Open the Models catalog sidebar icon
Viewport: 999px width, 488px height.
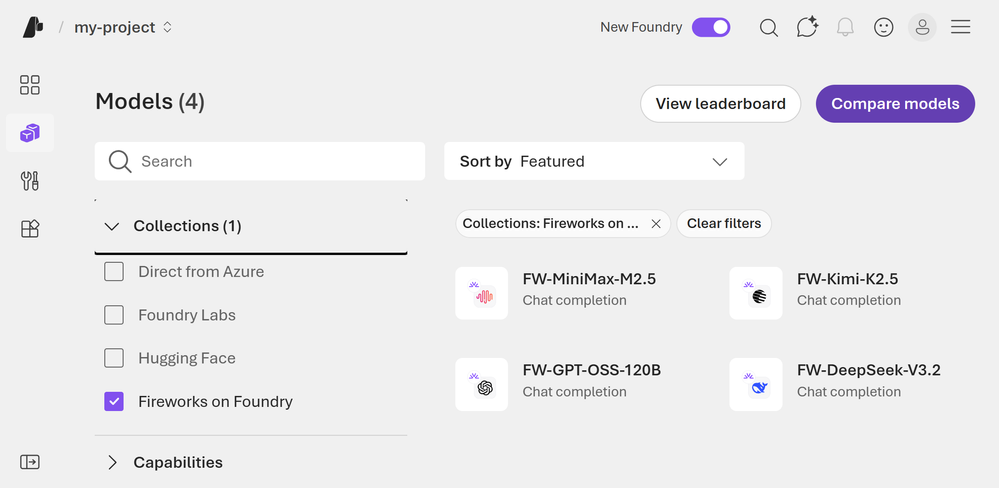point(30,133)
